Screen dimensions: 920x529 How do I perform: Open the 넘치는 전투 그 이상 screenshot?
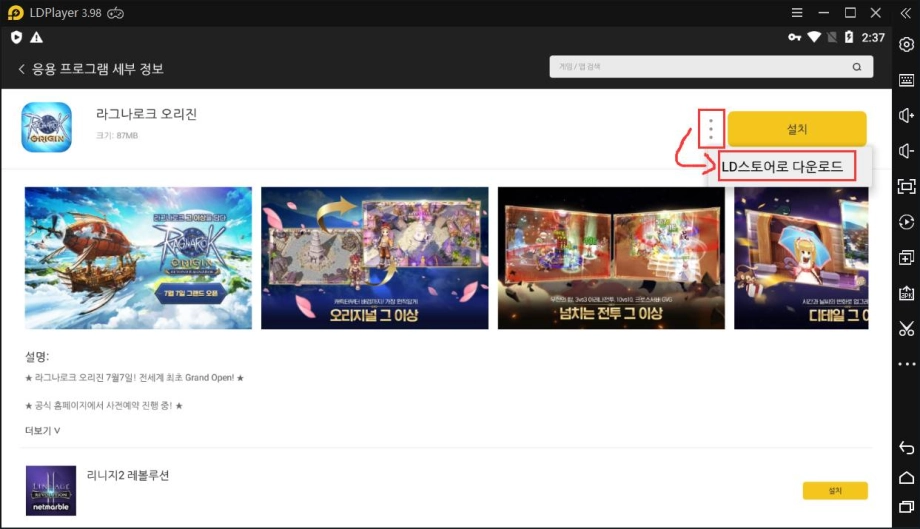[611, 258]
